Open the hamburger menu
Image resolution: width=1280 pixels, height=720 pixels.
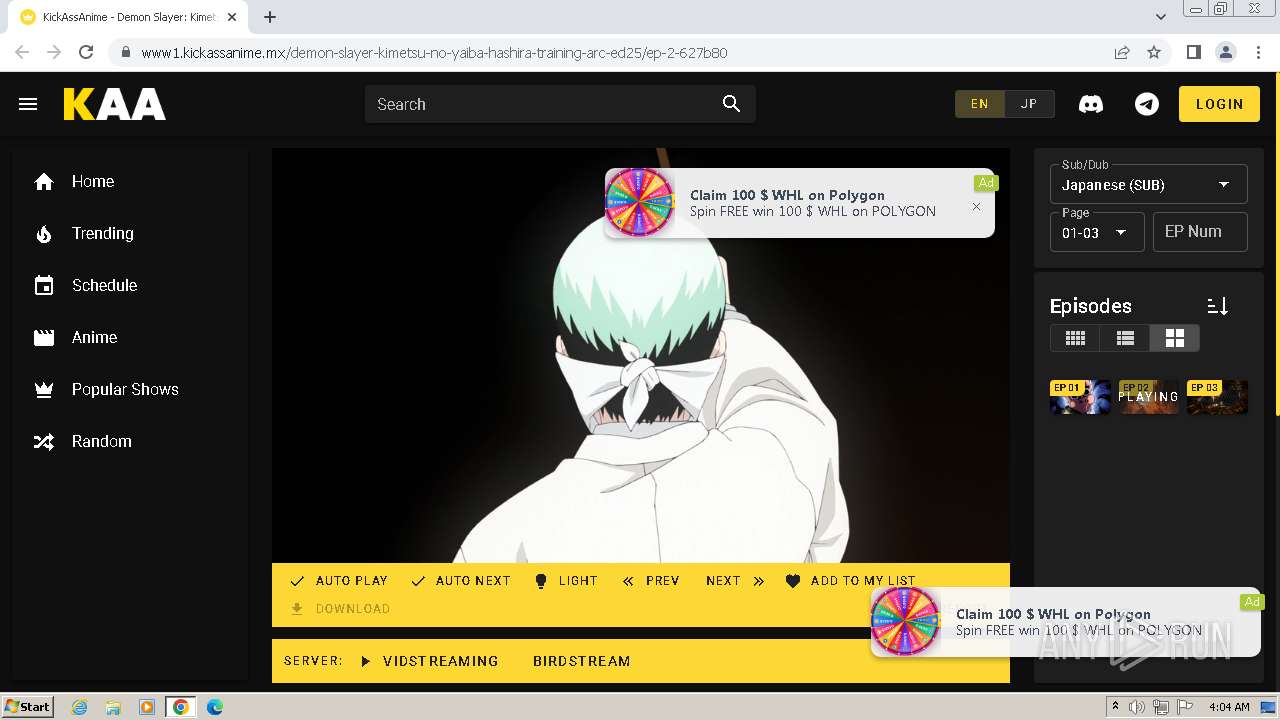tap(28, 104)
